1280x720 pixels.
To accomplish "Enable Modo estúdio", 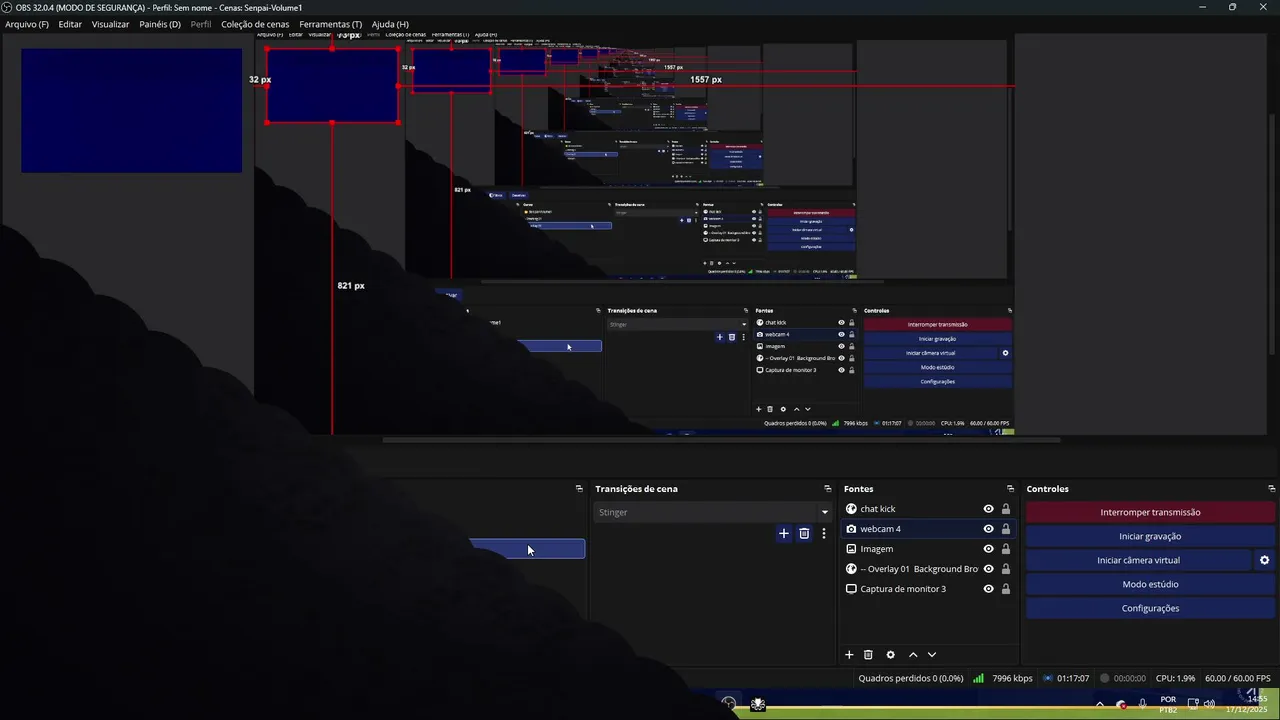I will [x=1150, y=584].
